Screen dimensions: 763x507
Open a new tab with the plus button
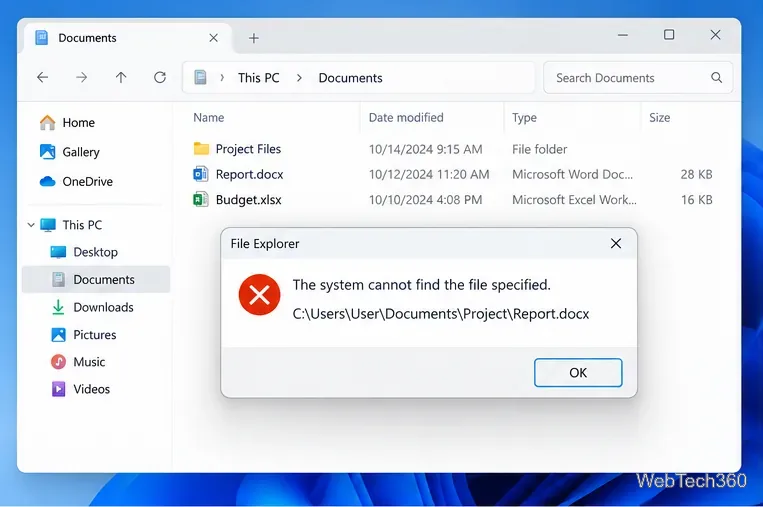click(254, 38)
